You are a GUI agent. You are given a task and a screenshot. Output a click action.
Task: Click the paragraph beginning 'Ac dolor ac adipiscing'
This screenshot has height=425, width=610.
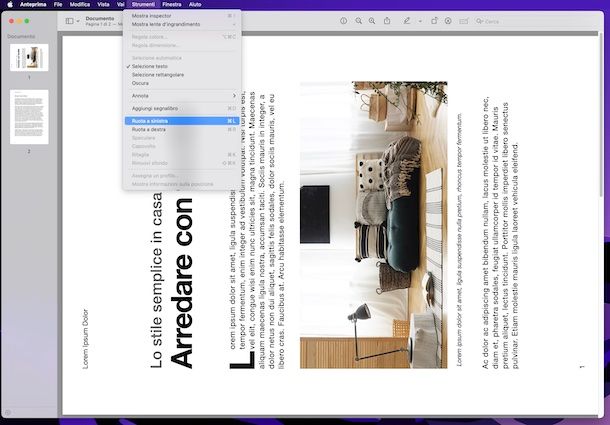pos(501,233)
